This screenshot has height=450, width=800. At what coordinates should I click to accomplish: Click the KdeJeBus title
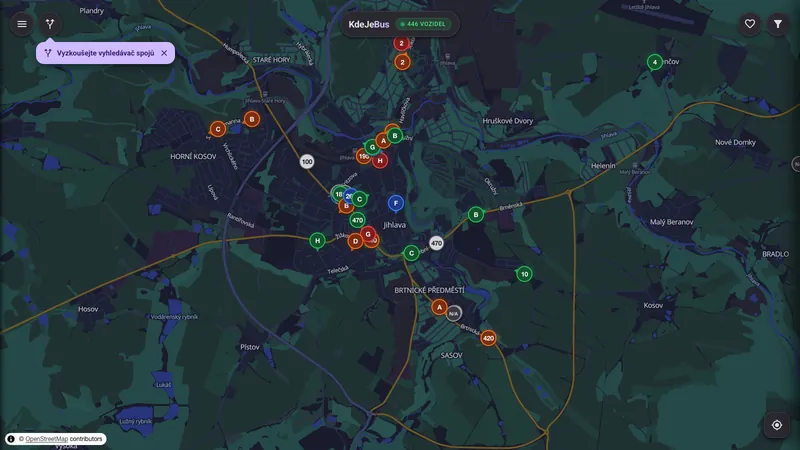369,24
